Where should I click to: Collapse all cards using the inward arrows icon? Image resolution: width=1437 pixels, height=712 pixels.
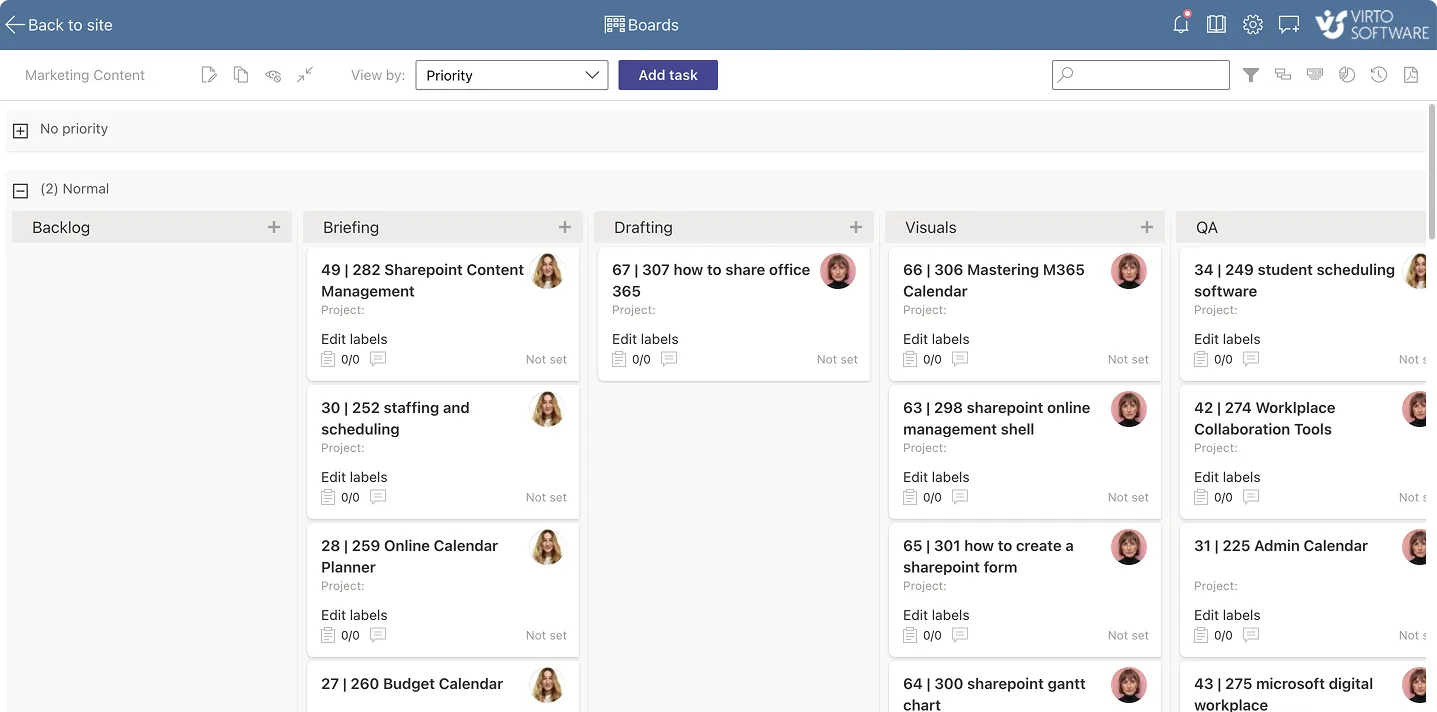[305, 74]
